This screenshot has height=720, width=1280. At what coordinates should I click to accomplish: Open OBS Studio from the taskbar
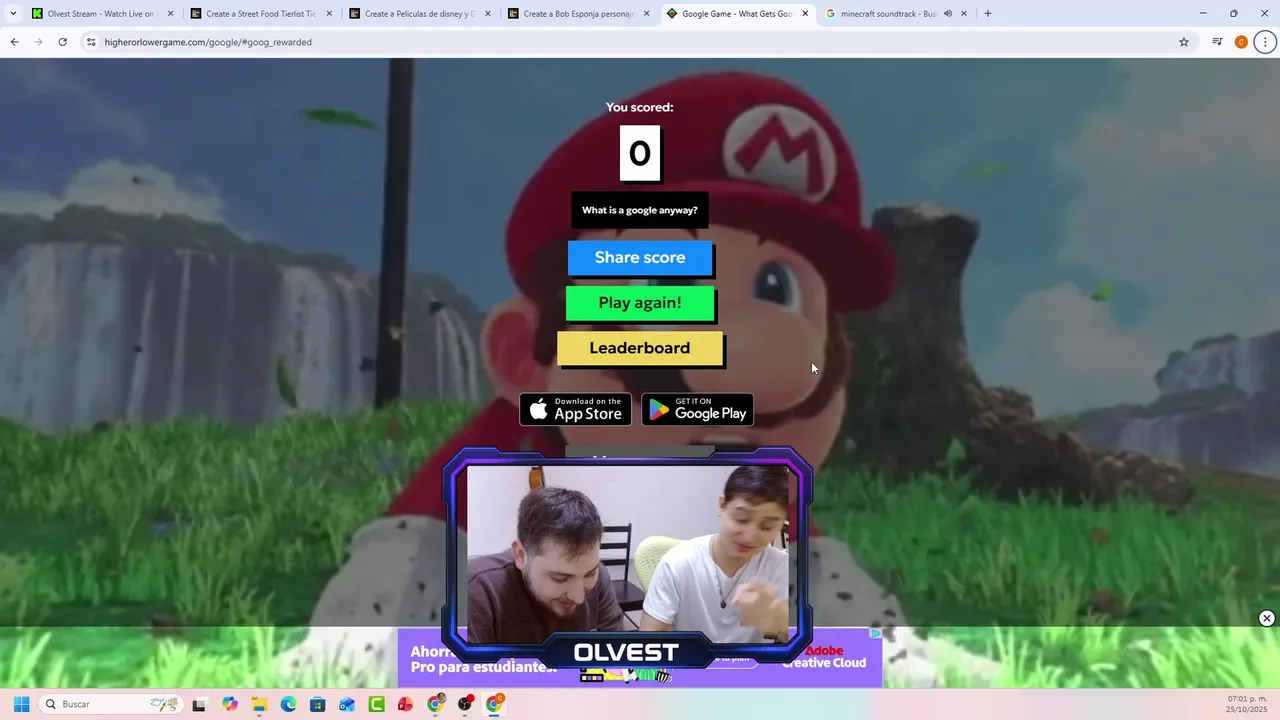pos(464,704)
